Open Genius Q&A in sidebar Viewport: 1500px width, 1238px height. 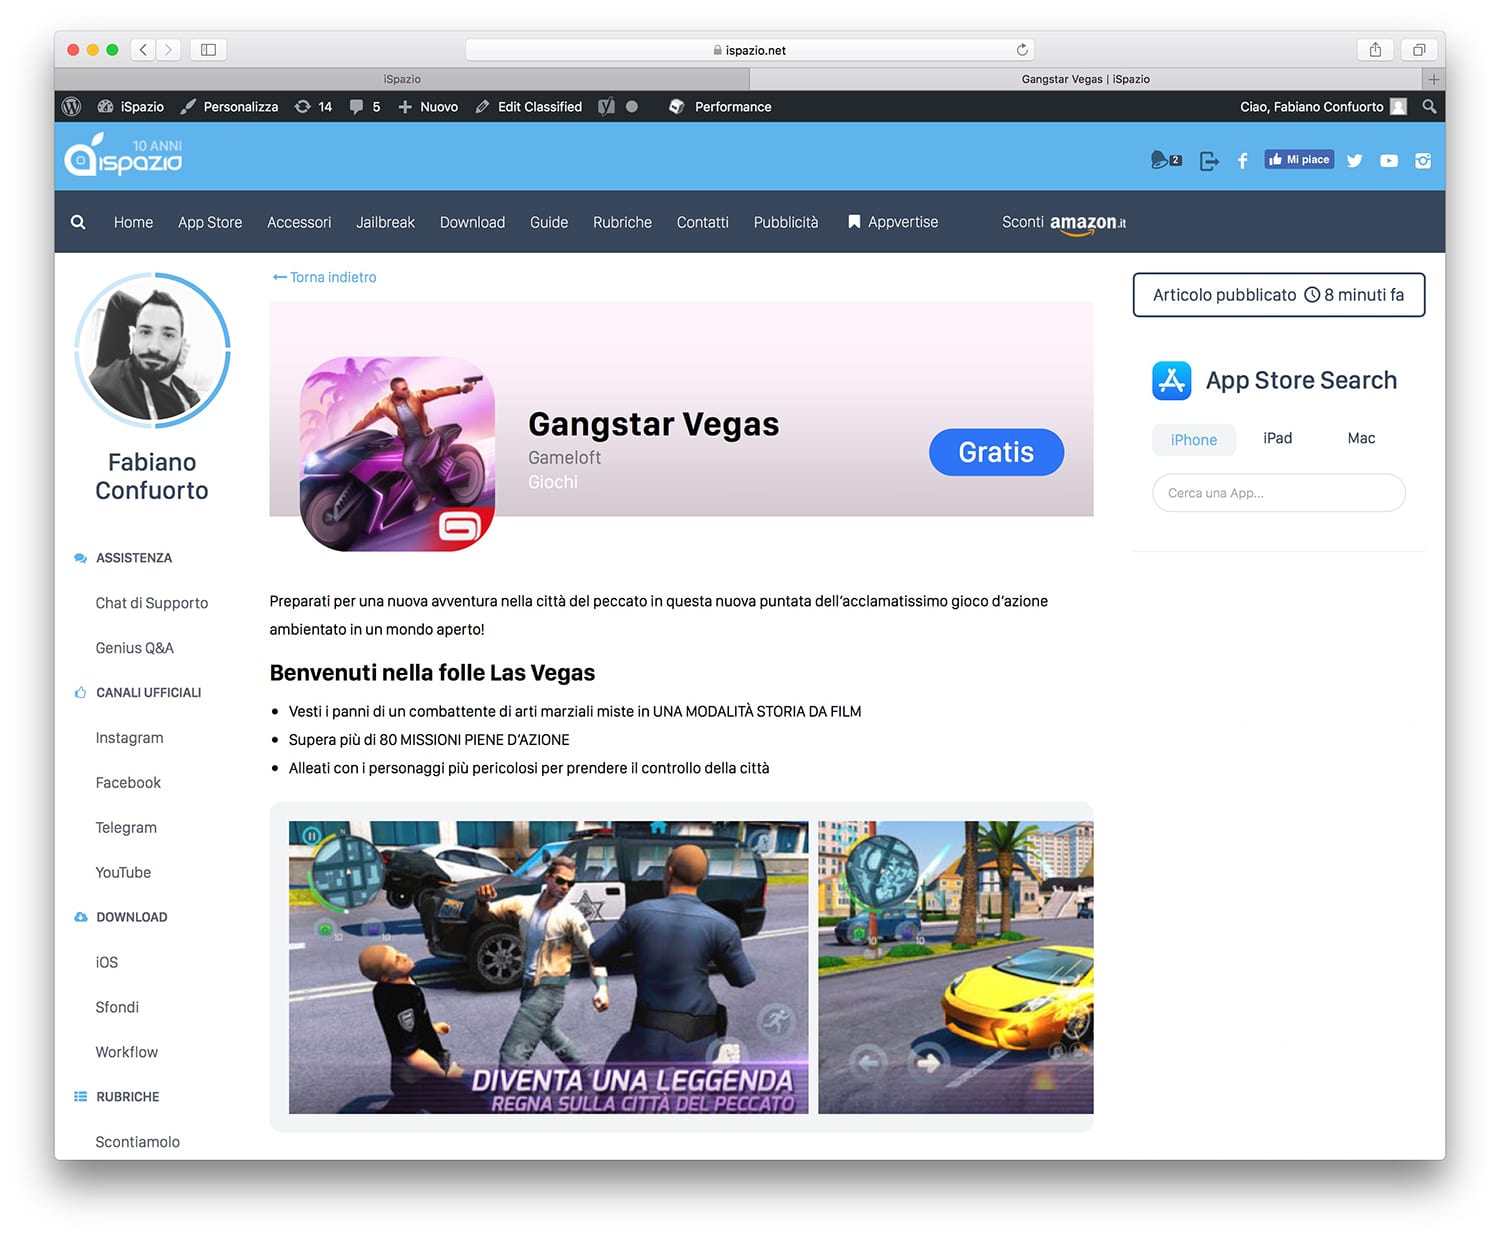click(x=135, y=648)
